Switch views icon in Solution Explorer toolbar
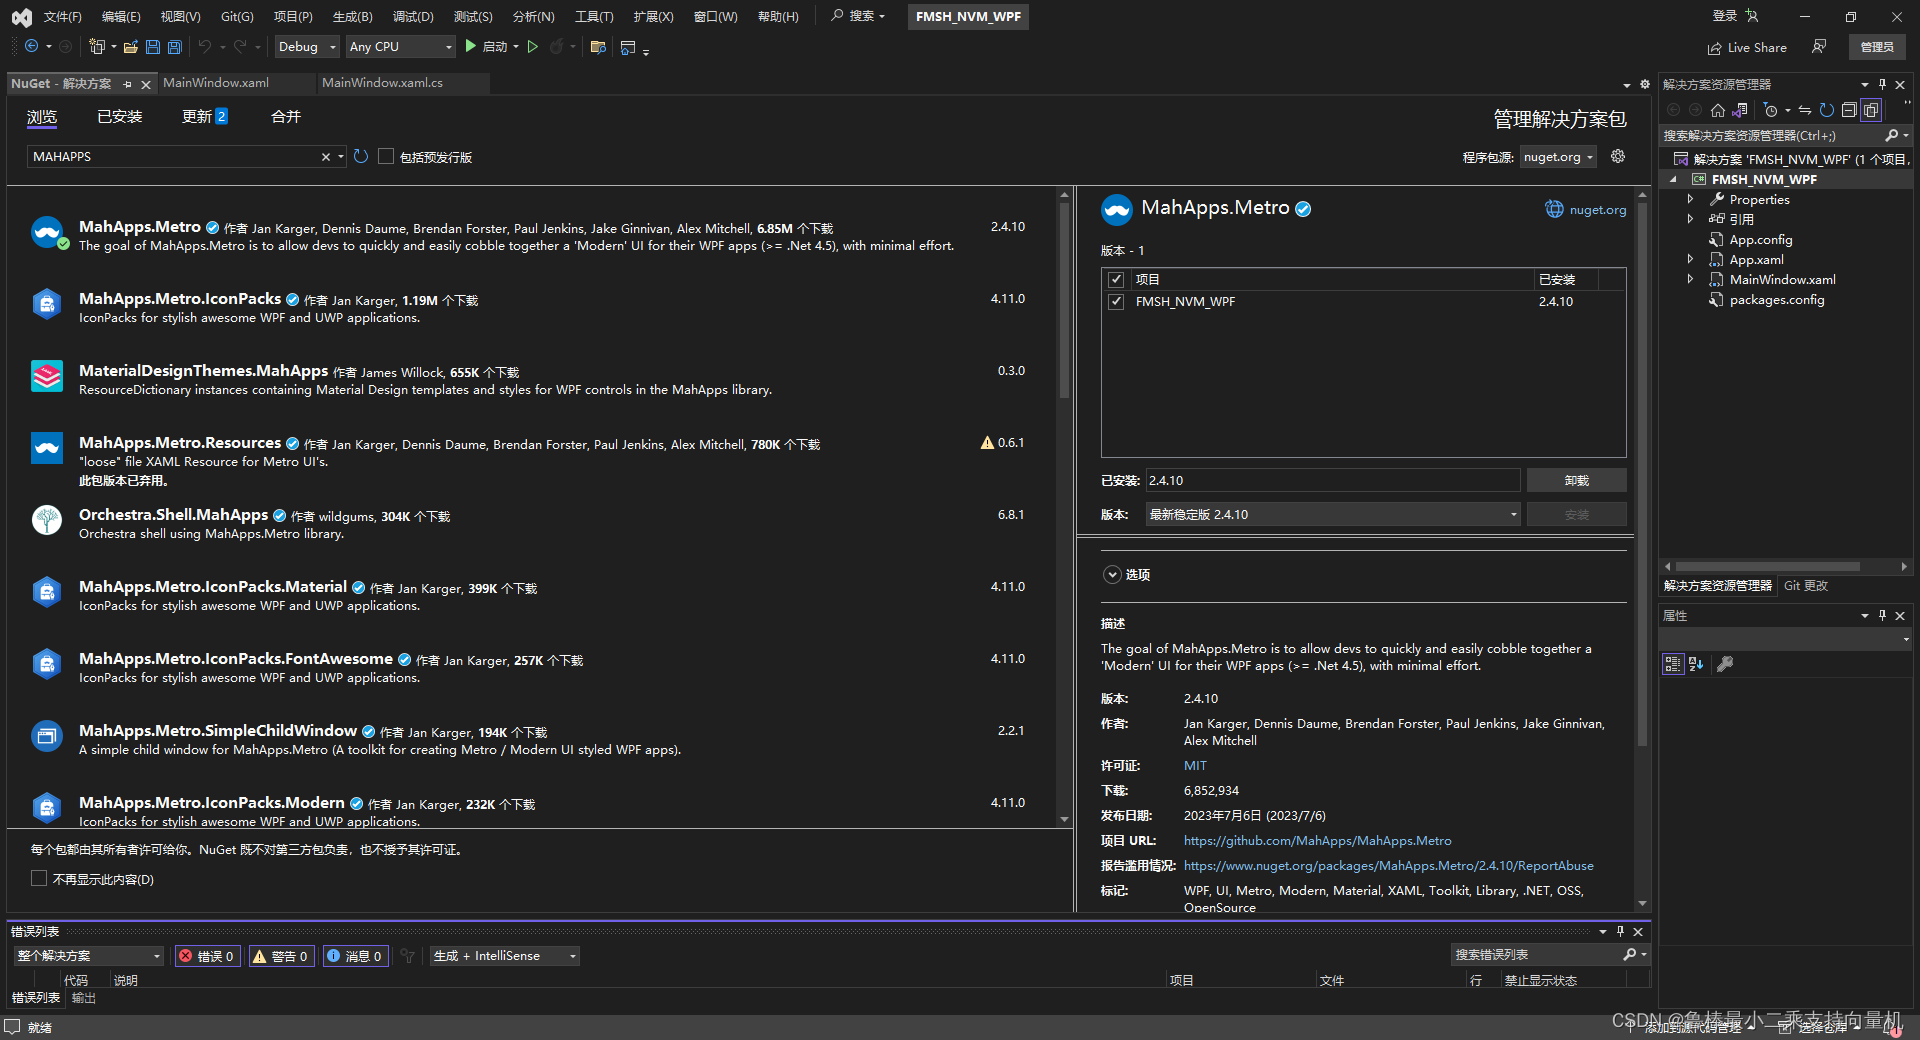 1740,110
